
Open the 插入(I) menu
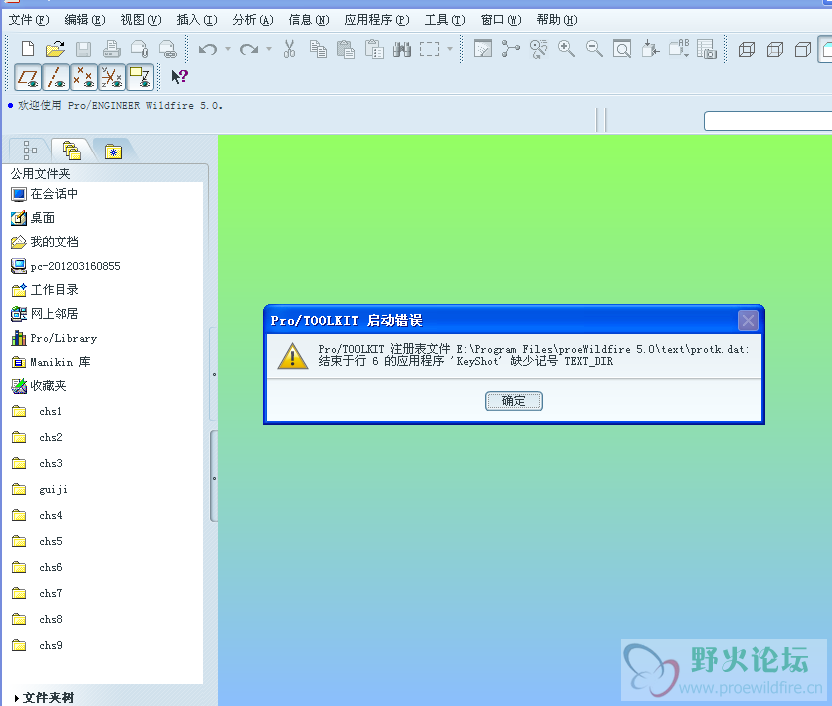(x=197, y=20)
